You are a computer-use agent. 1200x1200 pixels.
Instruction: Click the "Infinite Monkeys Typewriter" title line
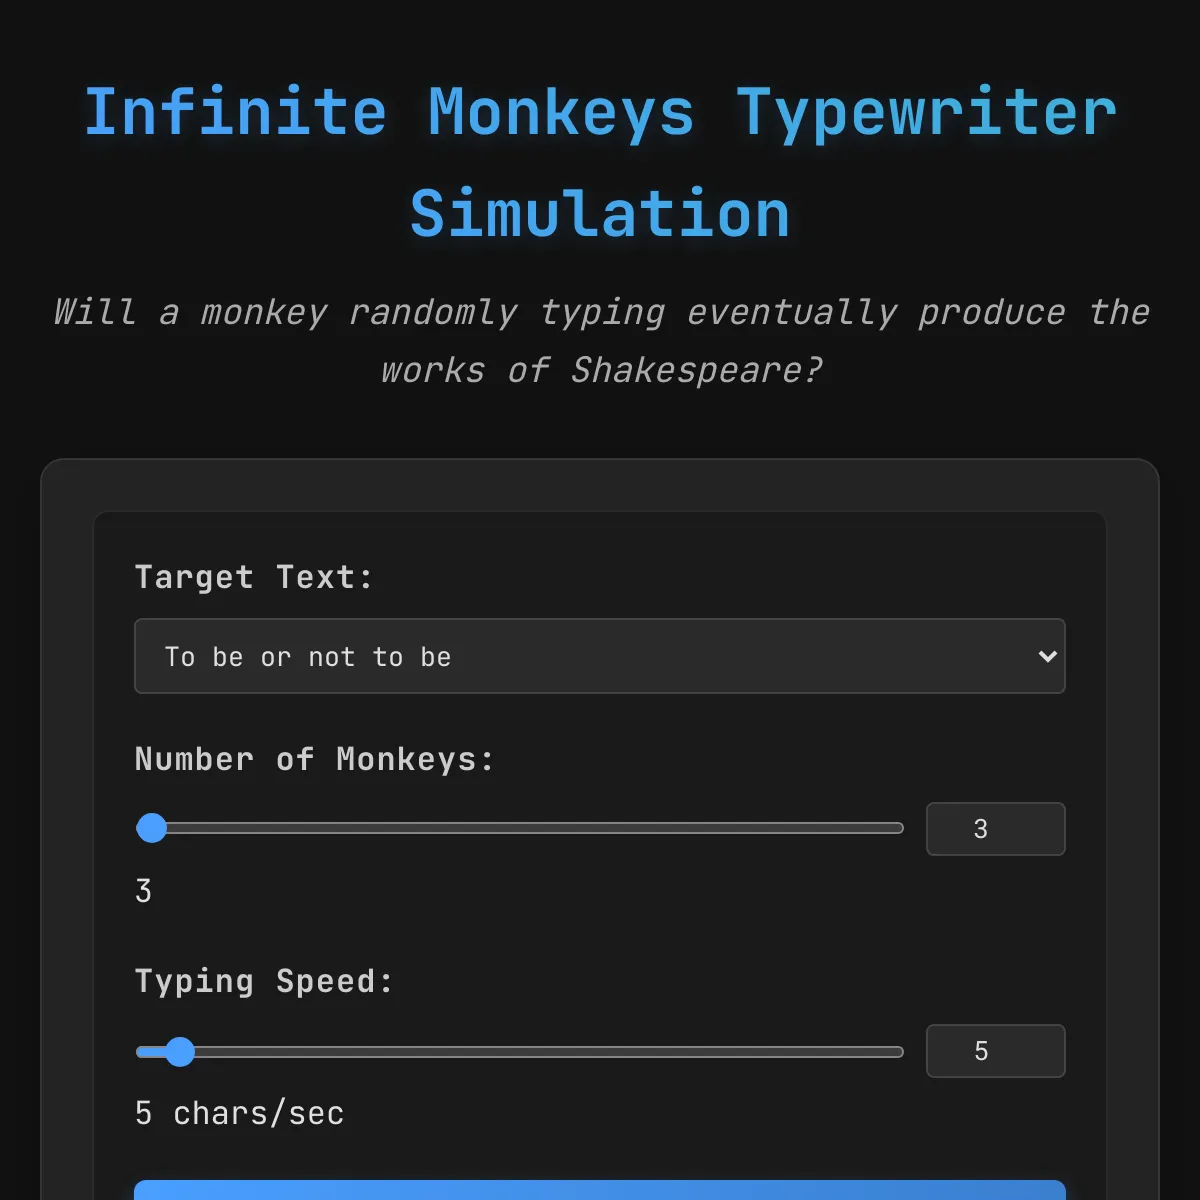(x=600, y=112)
